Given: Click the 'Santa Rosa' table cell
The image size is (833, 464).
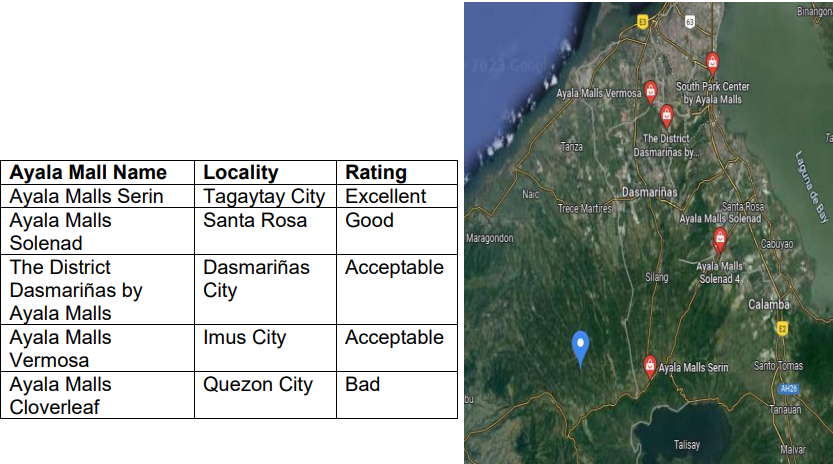Looking at the screenshot, I should [x=266, y=231].
